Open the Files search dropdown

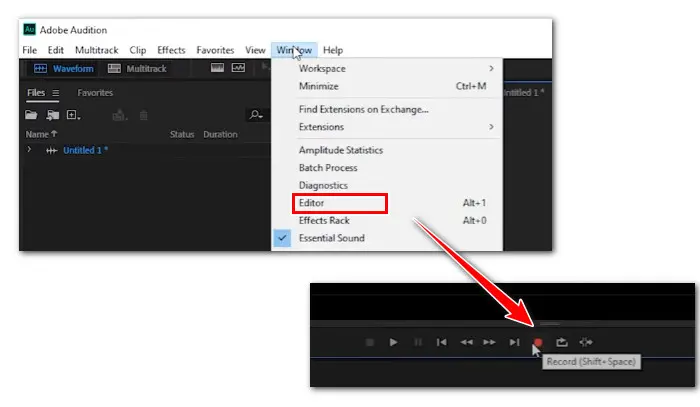click(256, 115)
